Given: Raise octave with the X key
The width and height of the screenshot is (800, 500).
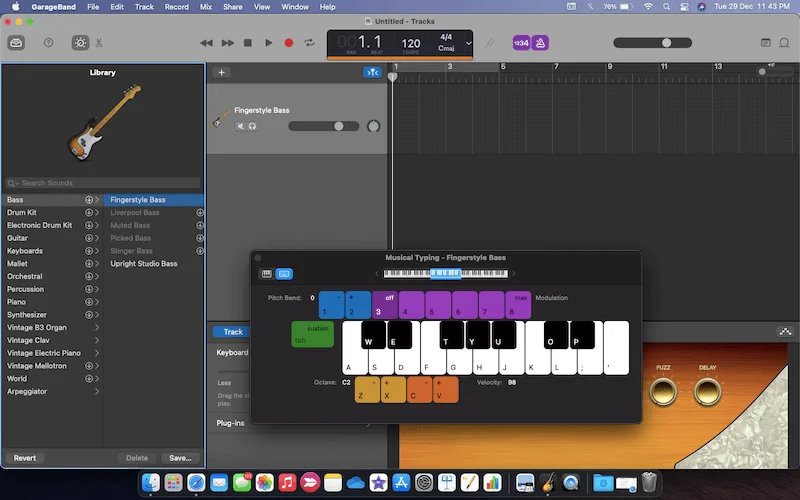Looking at the screenshot, I should pyautogui.click(x=393, y=390).
